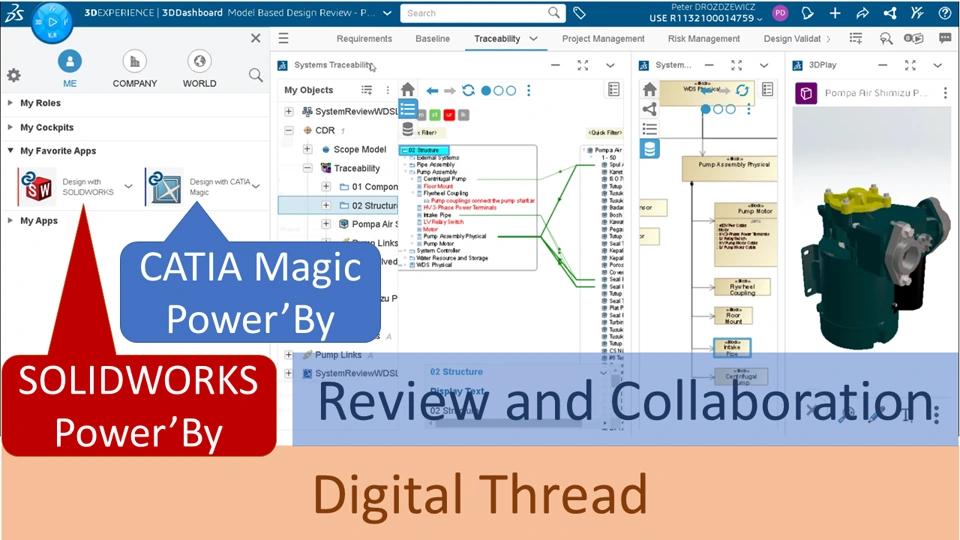Open the gear settings in the left panel
The width and height of the screenshot is (960, 540).
[x=13, y=75]
